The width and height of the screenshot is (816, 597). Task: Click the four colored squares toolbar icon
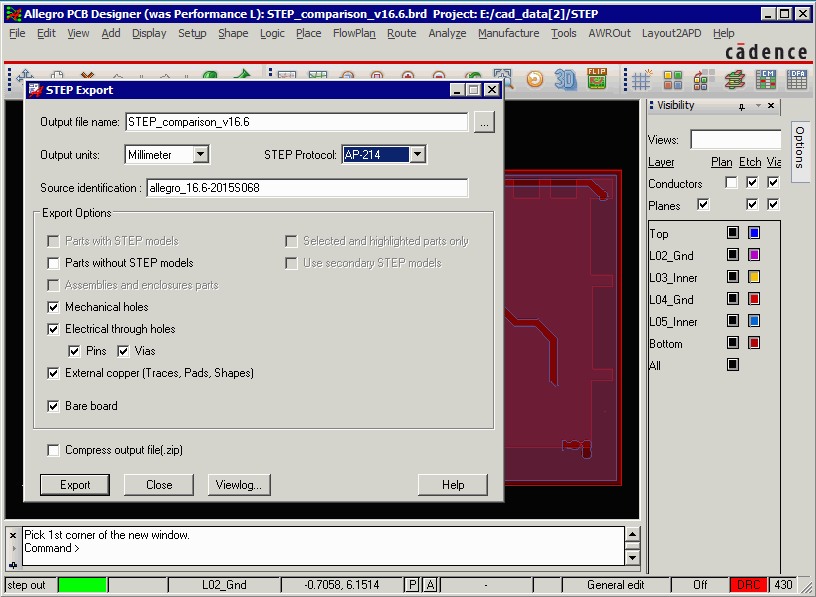tap(672, 80)
